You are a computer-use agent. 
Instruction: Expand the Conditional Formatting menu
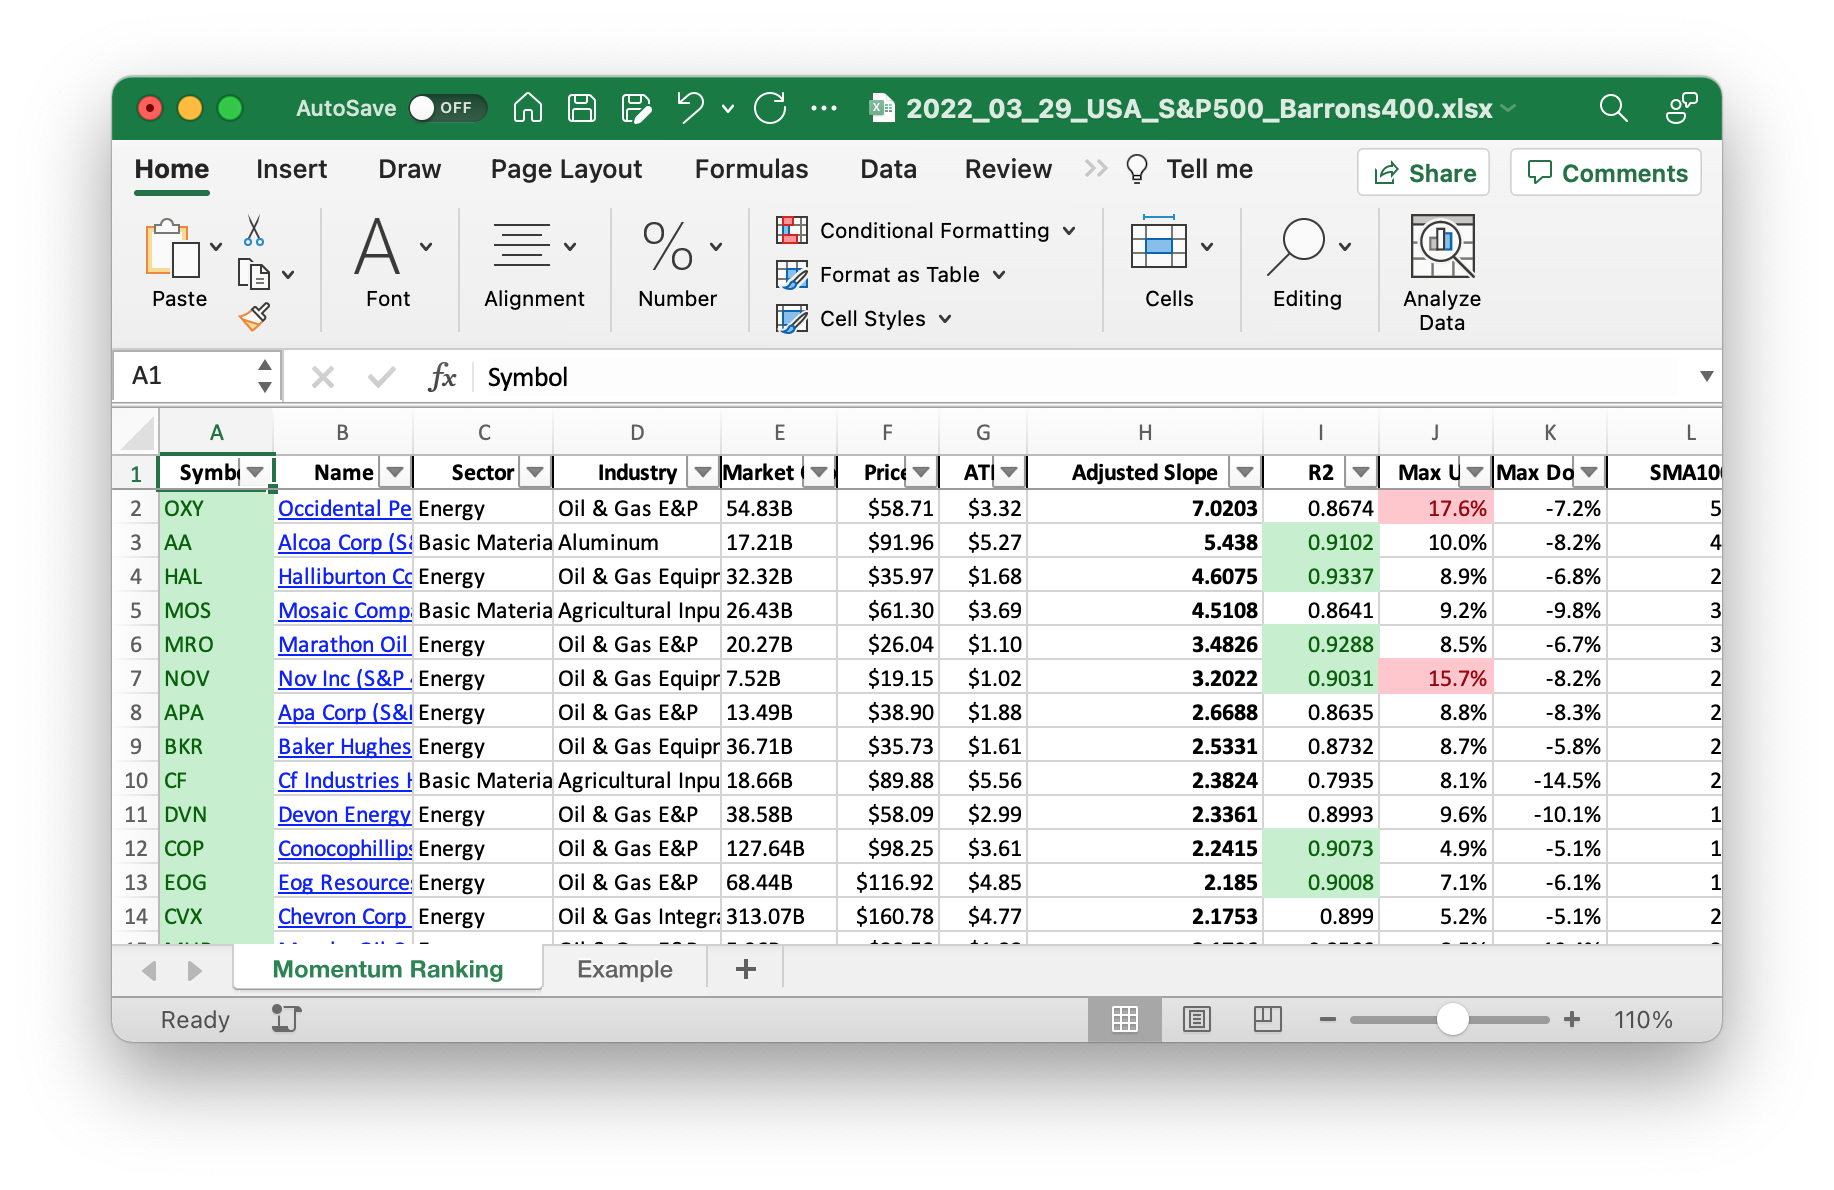(926, 231)
